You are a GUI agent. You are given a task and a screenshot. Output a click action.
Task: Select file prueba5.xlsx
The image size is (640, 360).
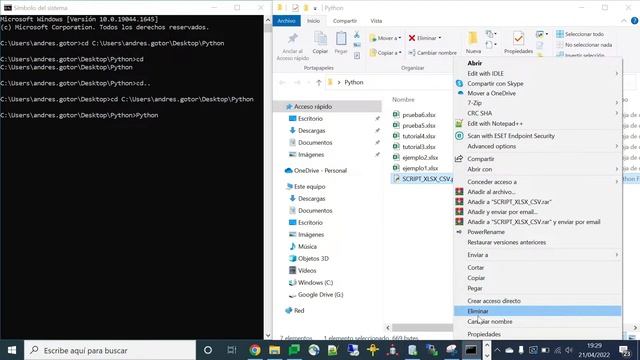tap(419, 126)
